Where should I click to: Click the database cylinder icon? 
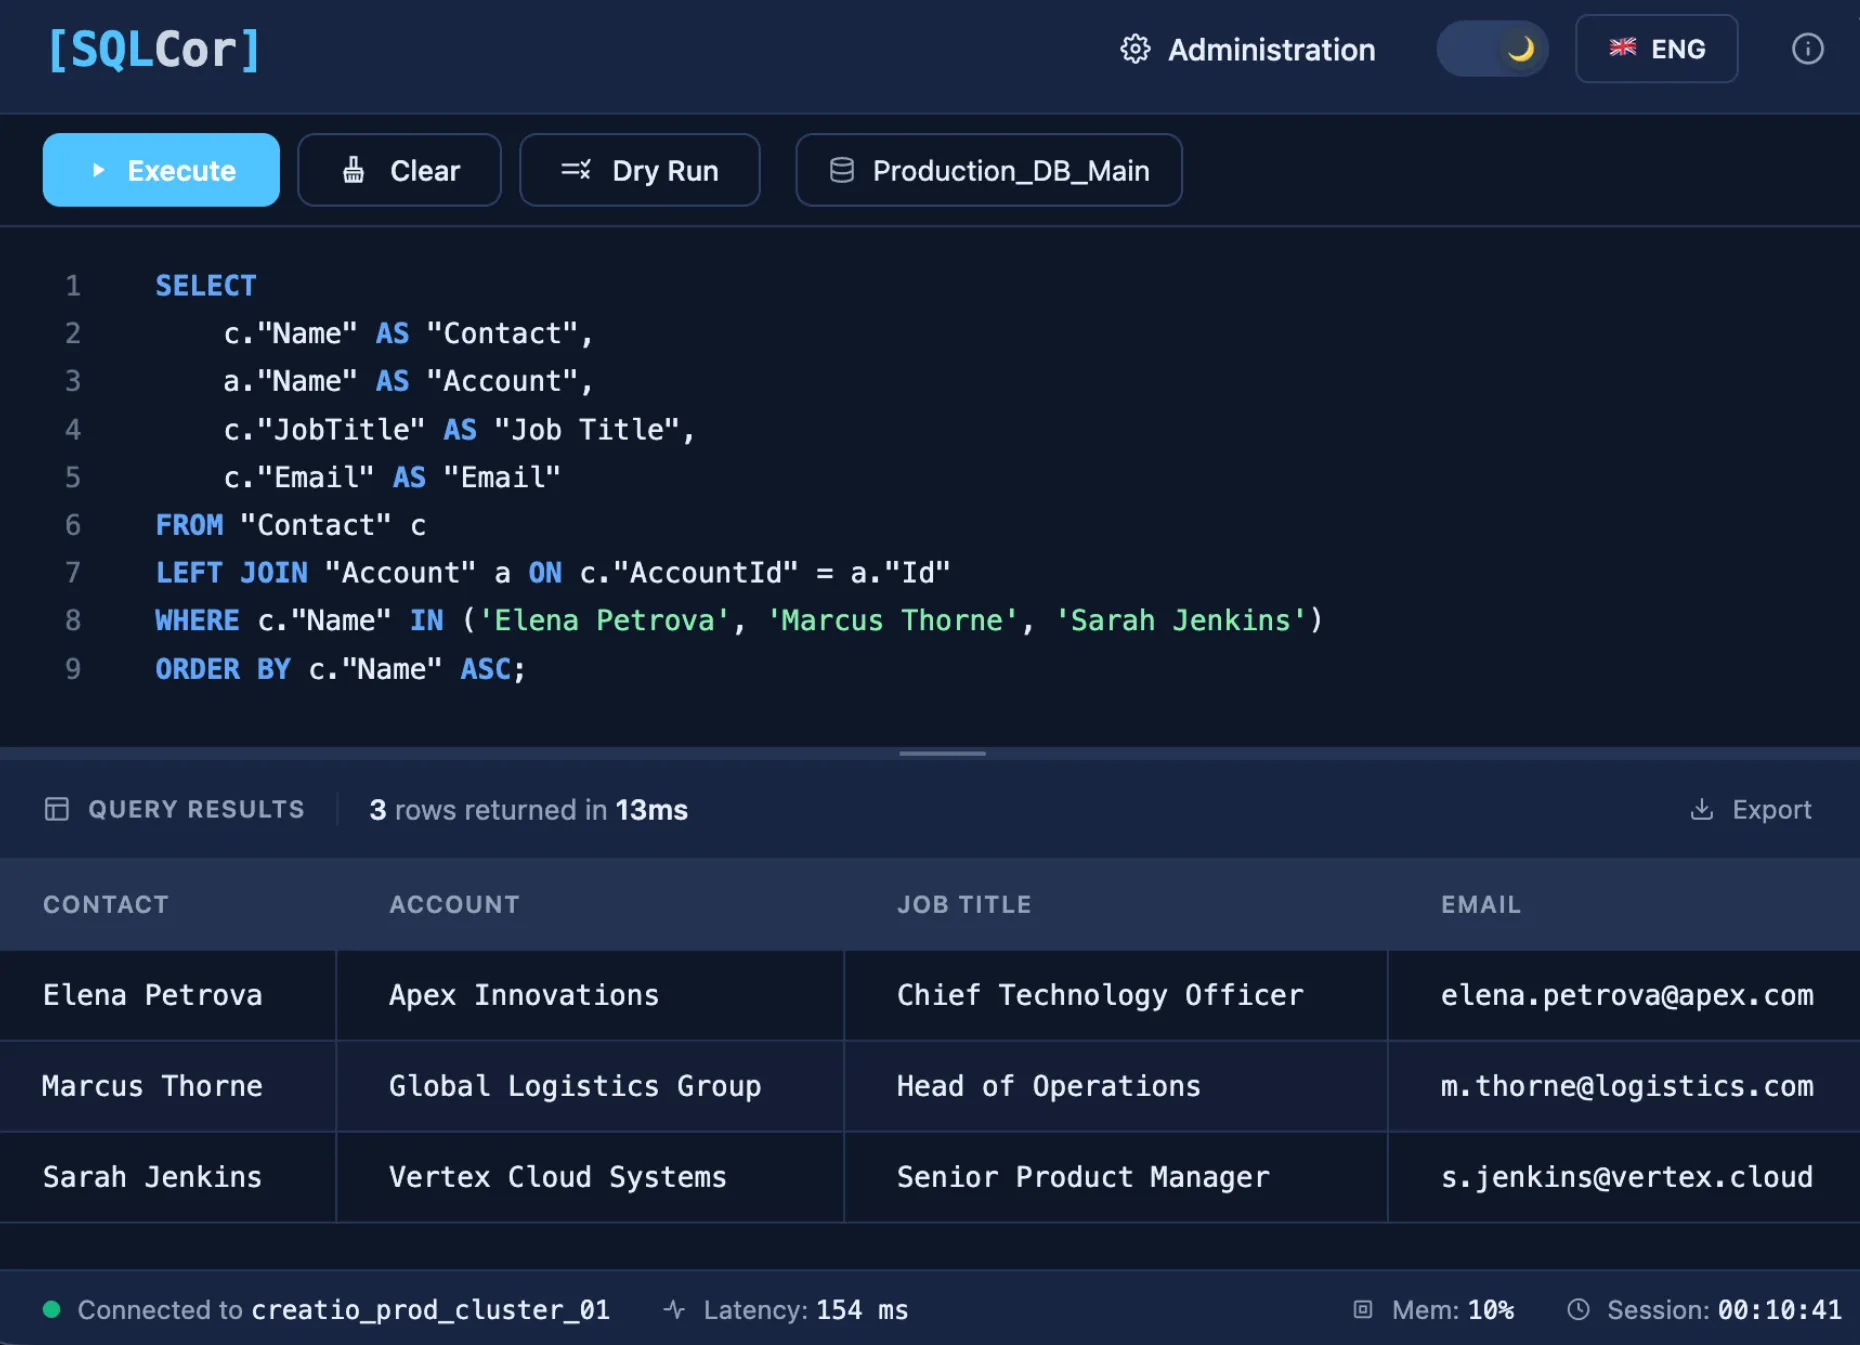pos(842,170)
